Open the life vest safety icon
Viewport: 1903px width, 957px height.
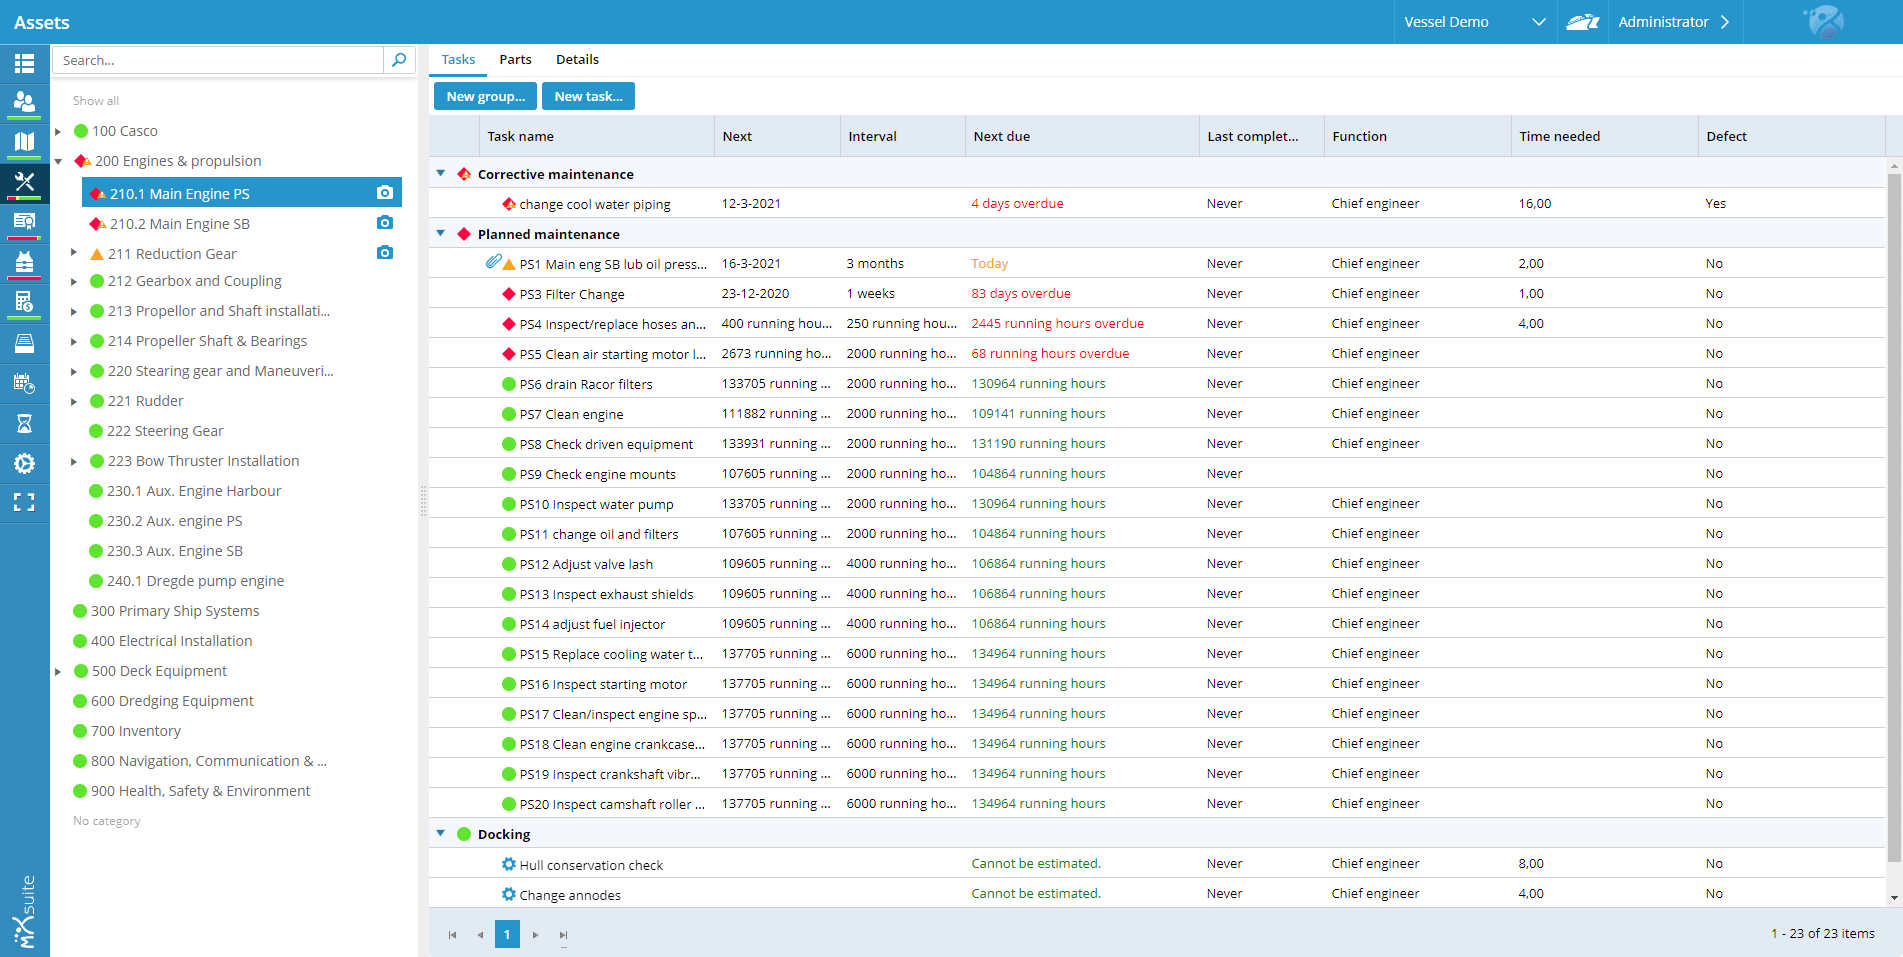pos(24,262)
